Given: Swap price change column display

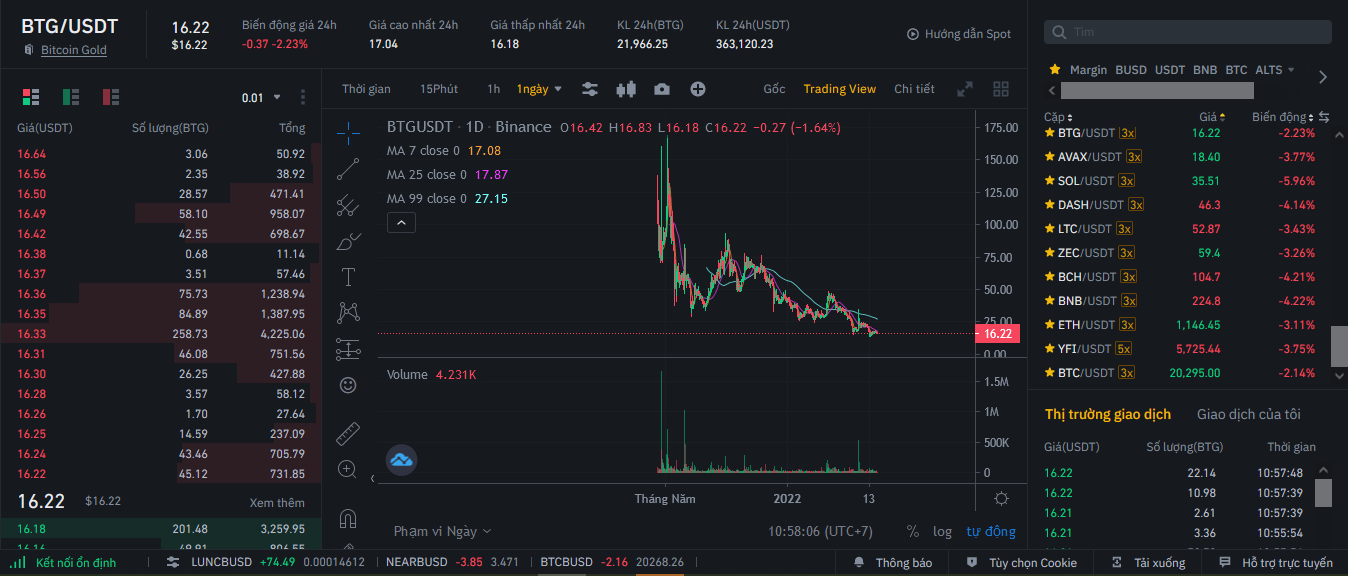Looking at the screenshot, I should (x=1324, y=117).
